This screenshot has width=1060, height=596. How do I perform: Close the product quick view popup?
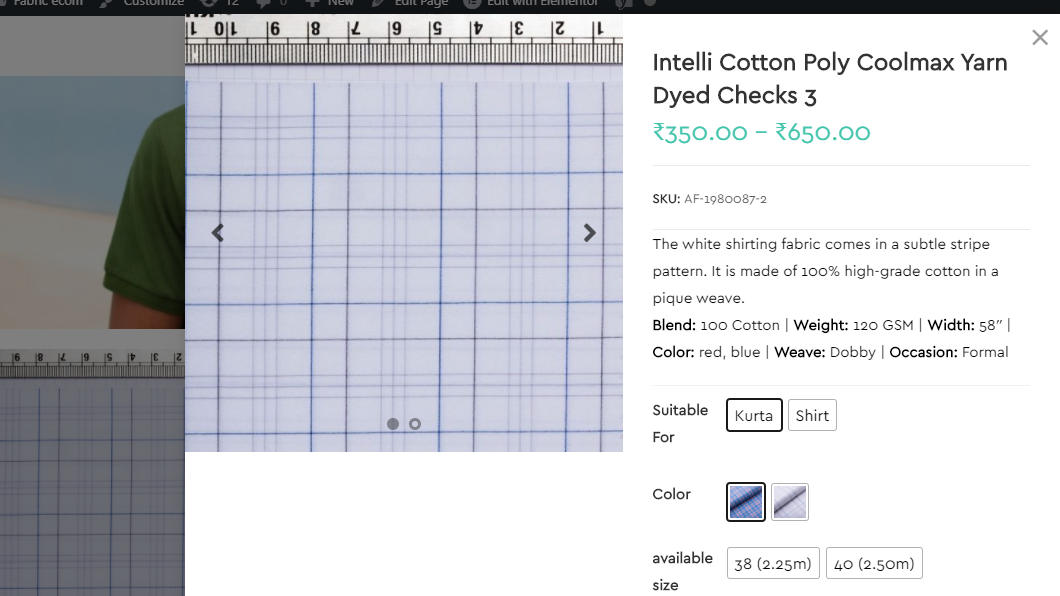click(x=1040, y=37)
